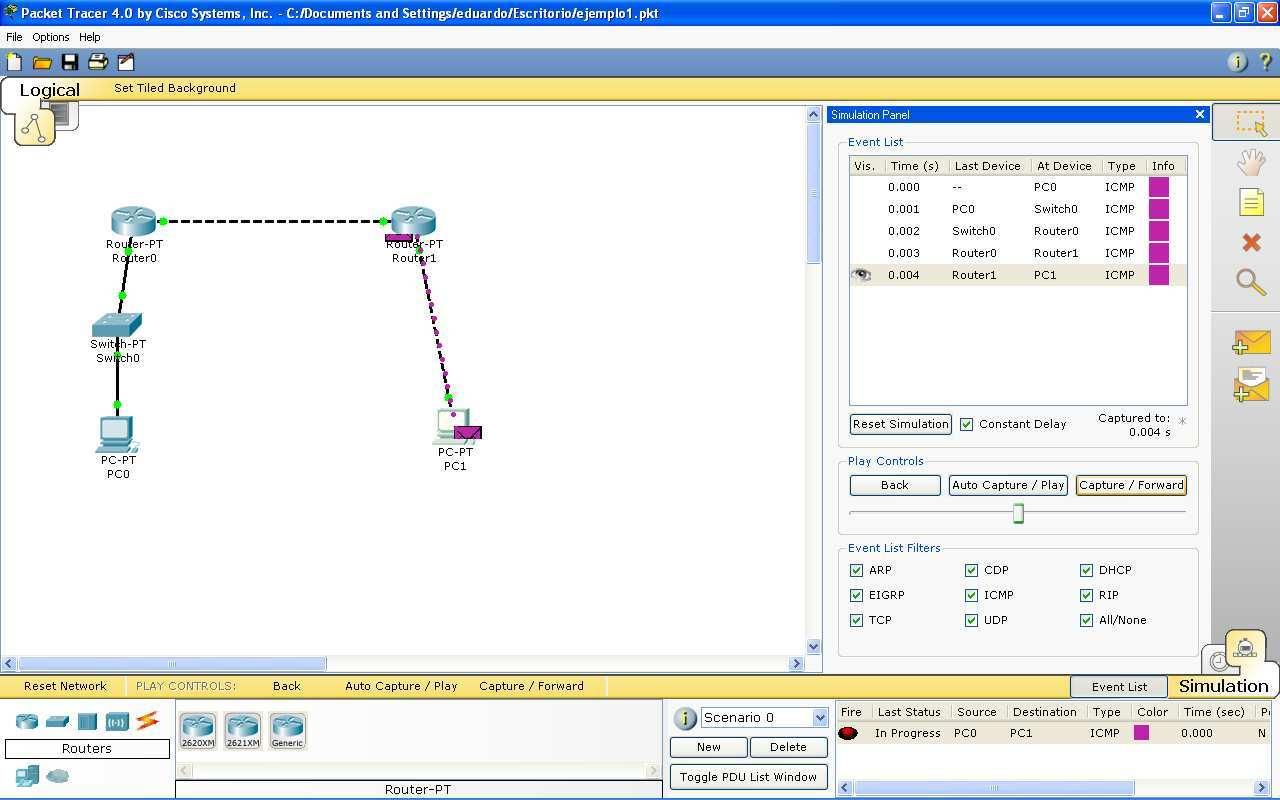Toggle the EIGRP filter checkbox
The height and width of the screenshot is (800, 1280).
(856, 595)
